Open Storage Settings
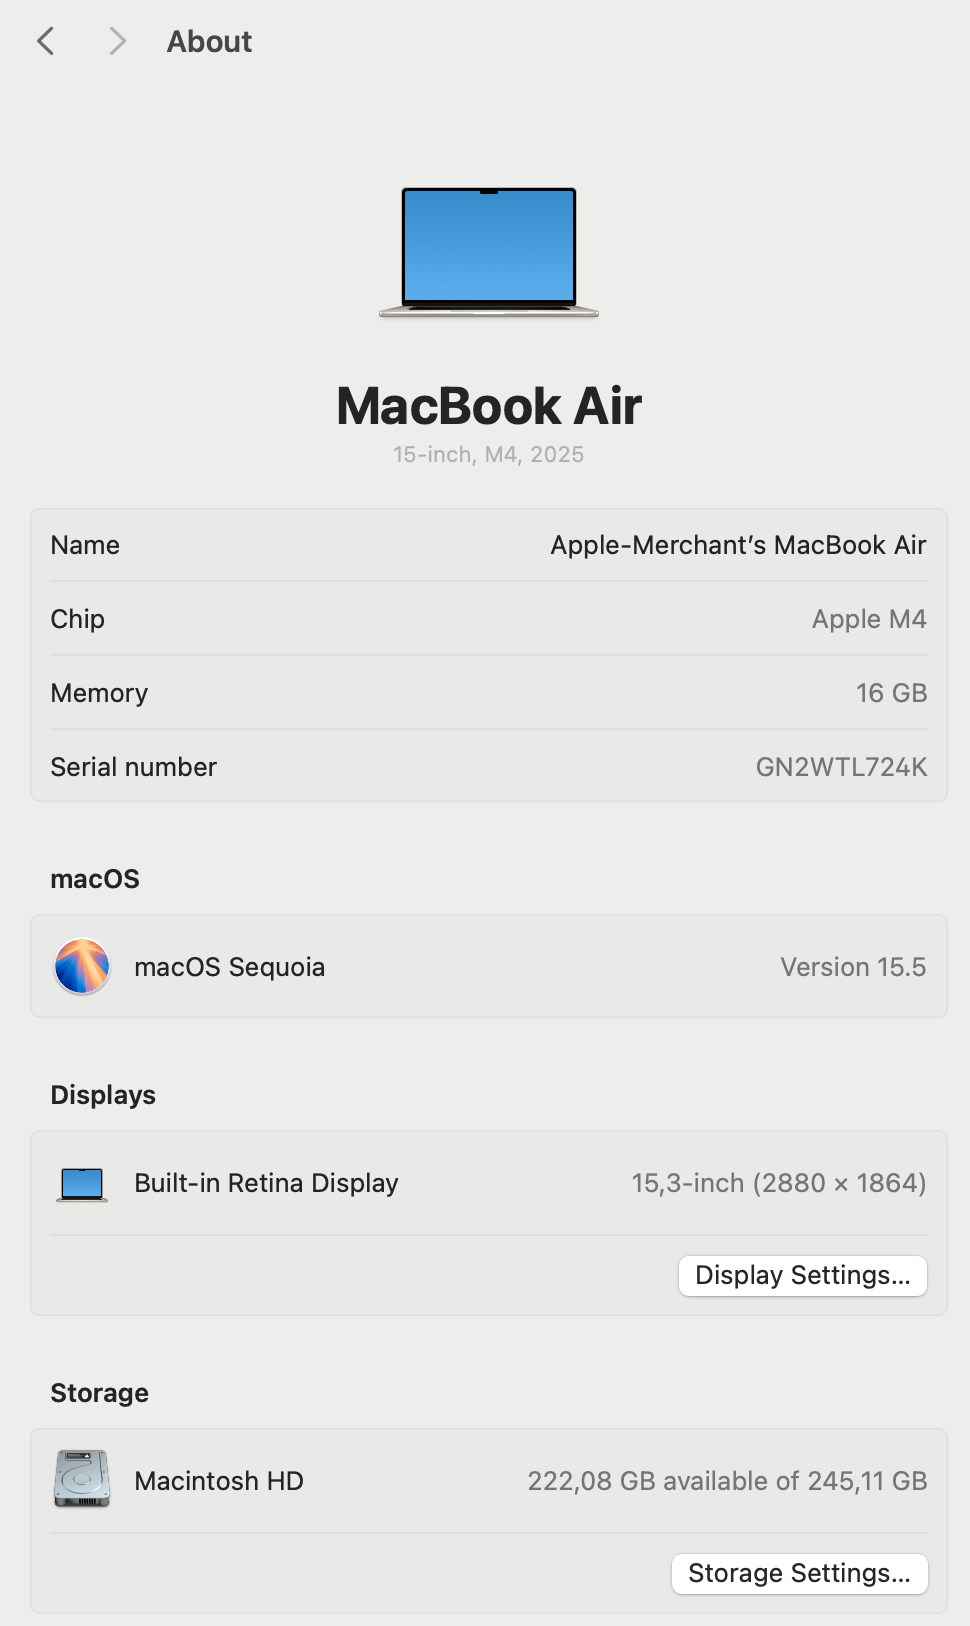The image size is (970, 1626). coord(800,1574)
